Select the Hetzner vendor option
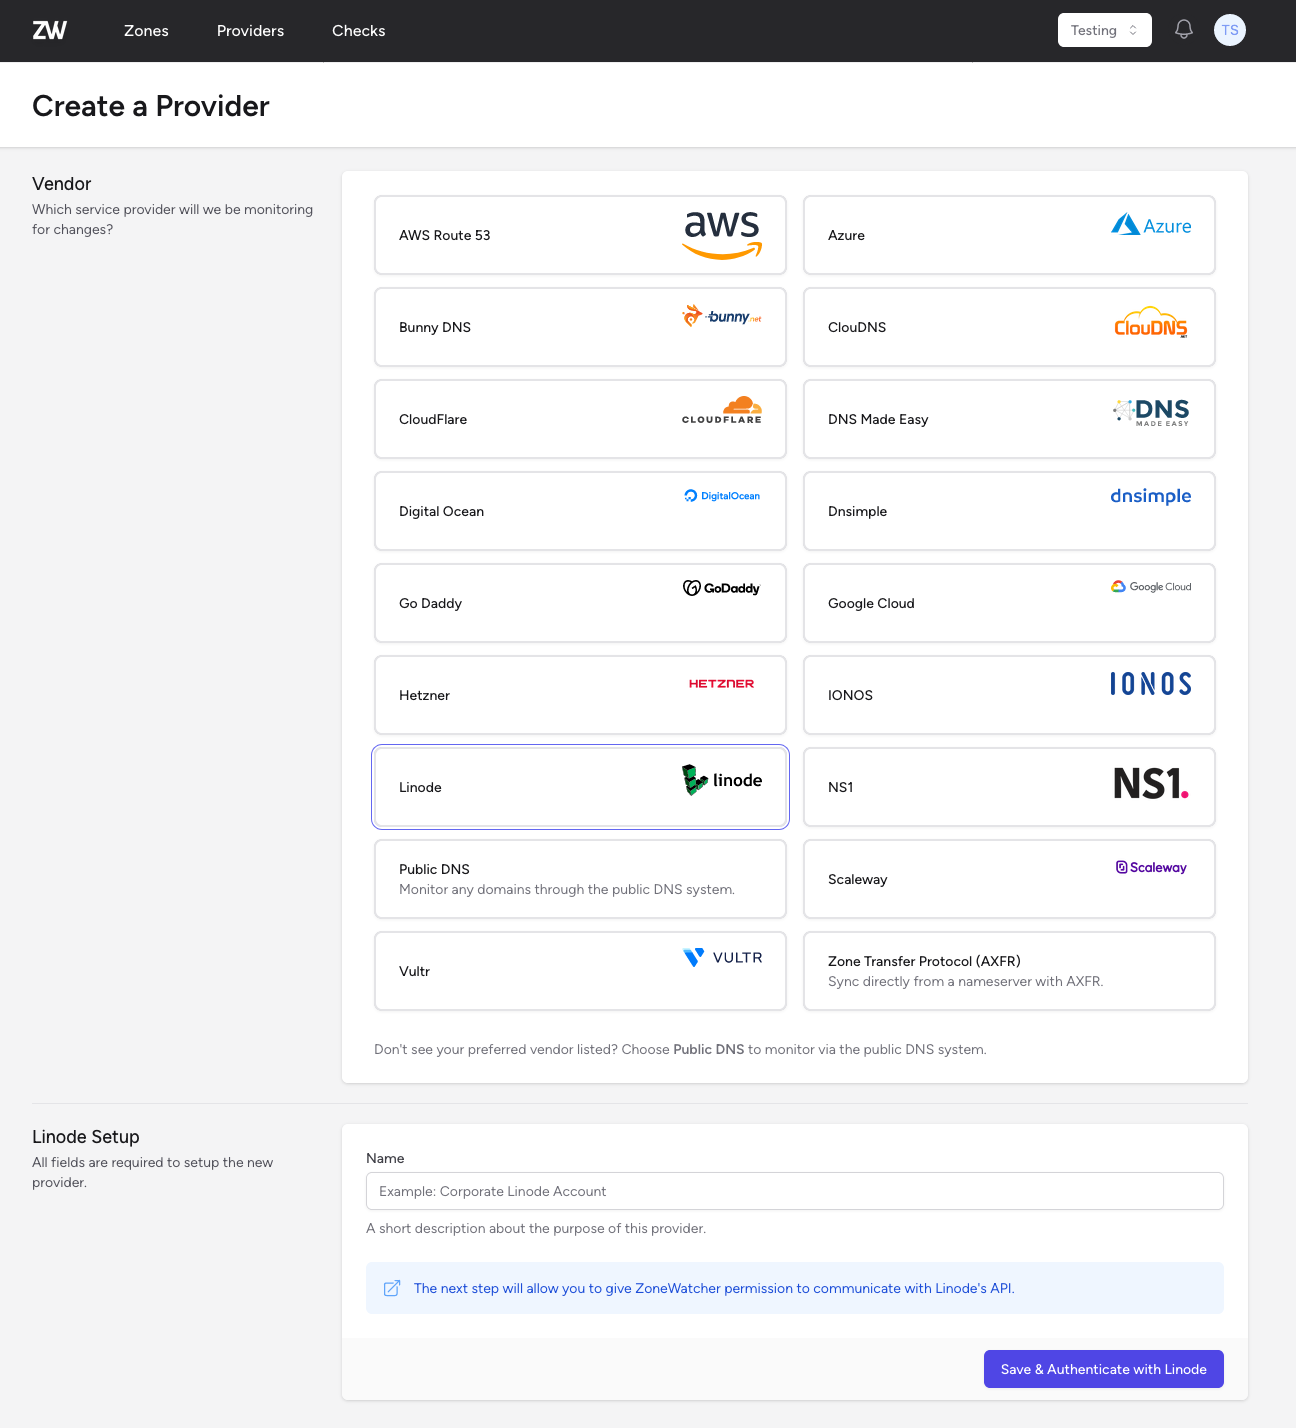 click(580, 695)
